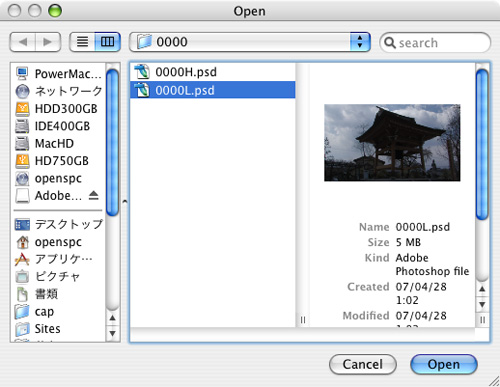The height and width of the screenshot is (387, 500).
Task: Click the 0000H.psd Photoshop file icon
Action: [x=142, y=72]
